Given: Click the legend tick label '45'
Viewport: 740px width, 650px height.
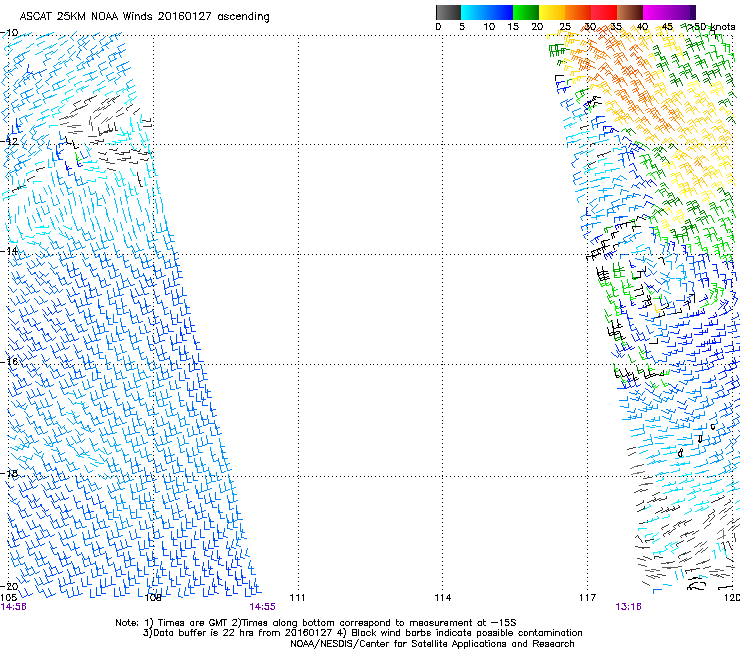Looking at the screenshot, I should 667,27.
